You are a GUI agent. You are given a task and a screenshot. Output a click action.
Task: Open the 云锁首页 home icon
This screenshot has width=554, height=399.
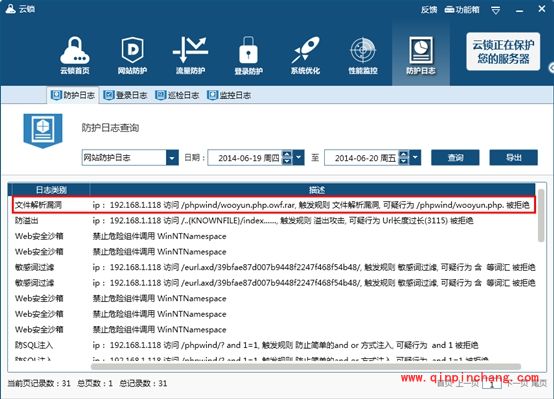[x=75, y=55]
